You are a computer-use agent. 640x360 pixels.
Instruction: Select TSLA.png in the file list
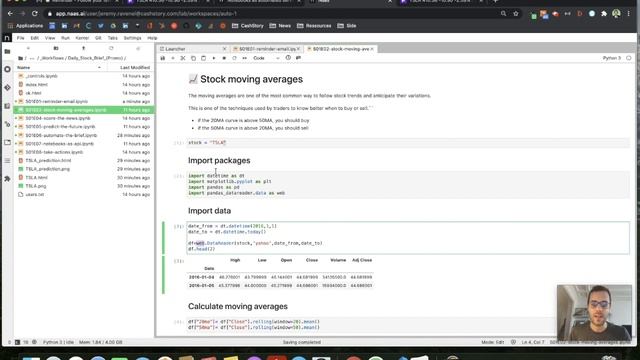point(84,186)
